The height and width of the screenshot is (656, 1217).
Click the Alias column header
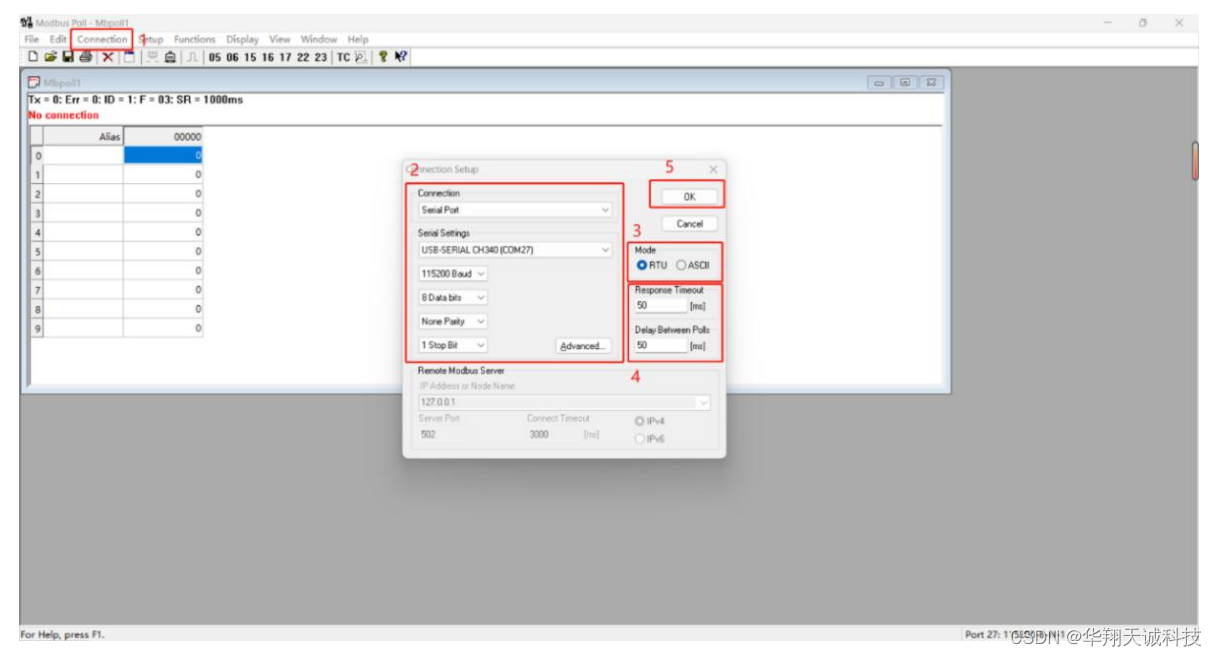click(83, 137)
